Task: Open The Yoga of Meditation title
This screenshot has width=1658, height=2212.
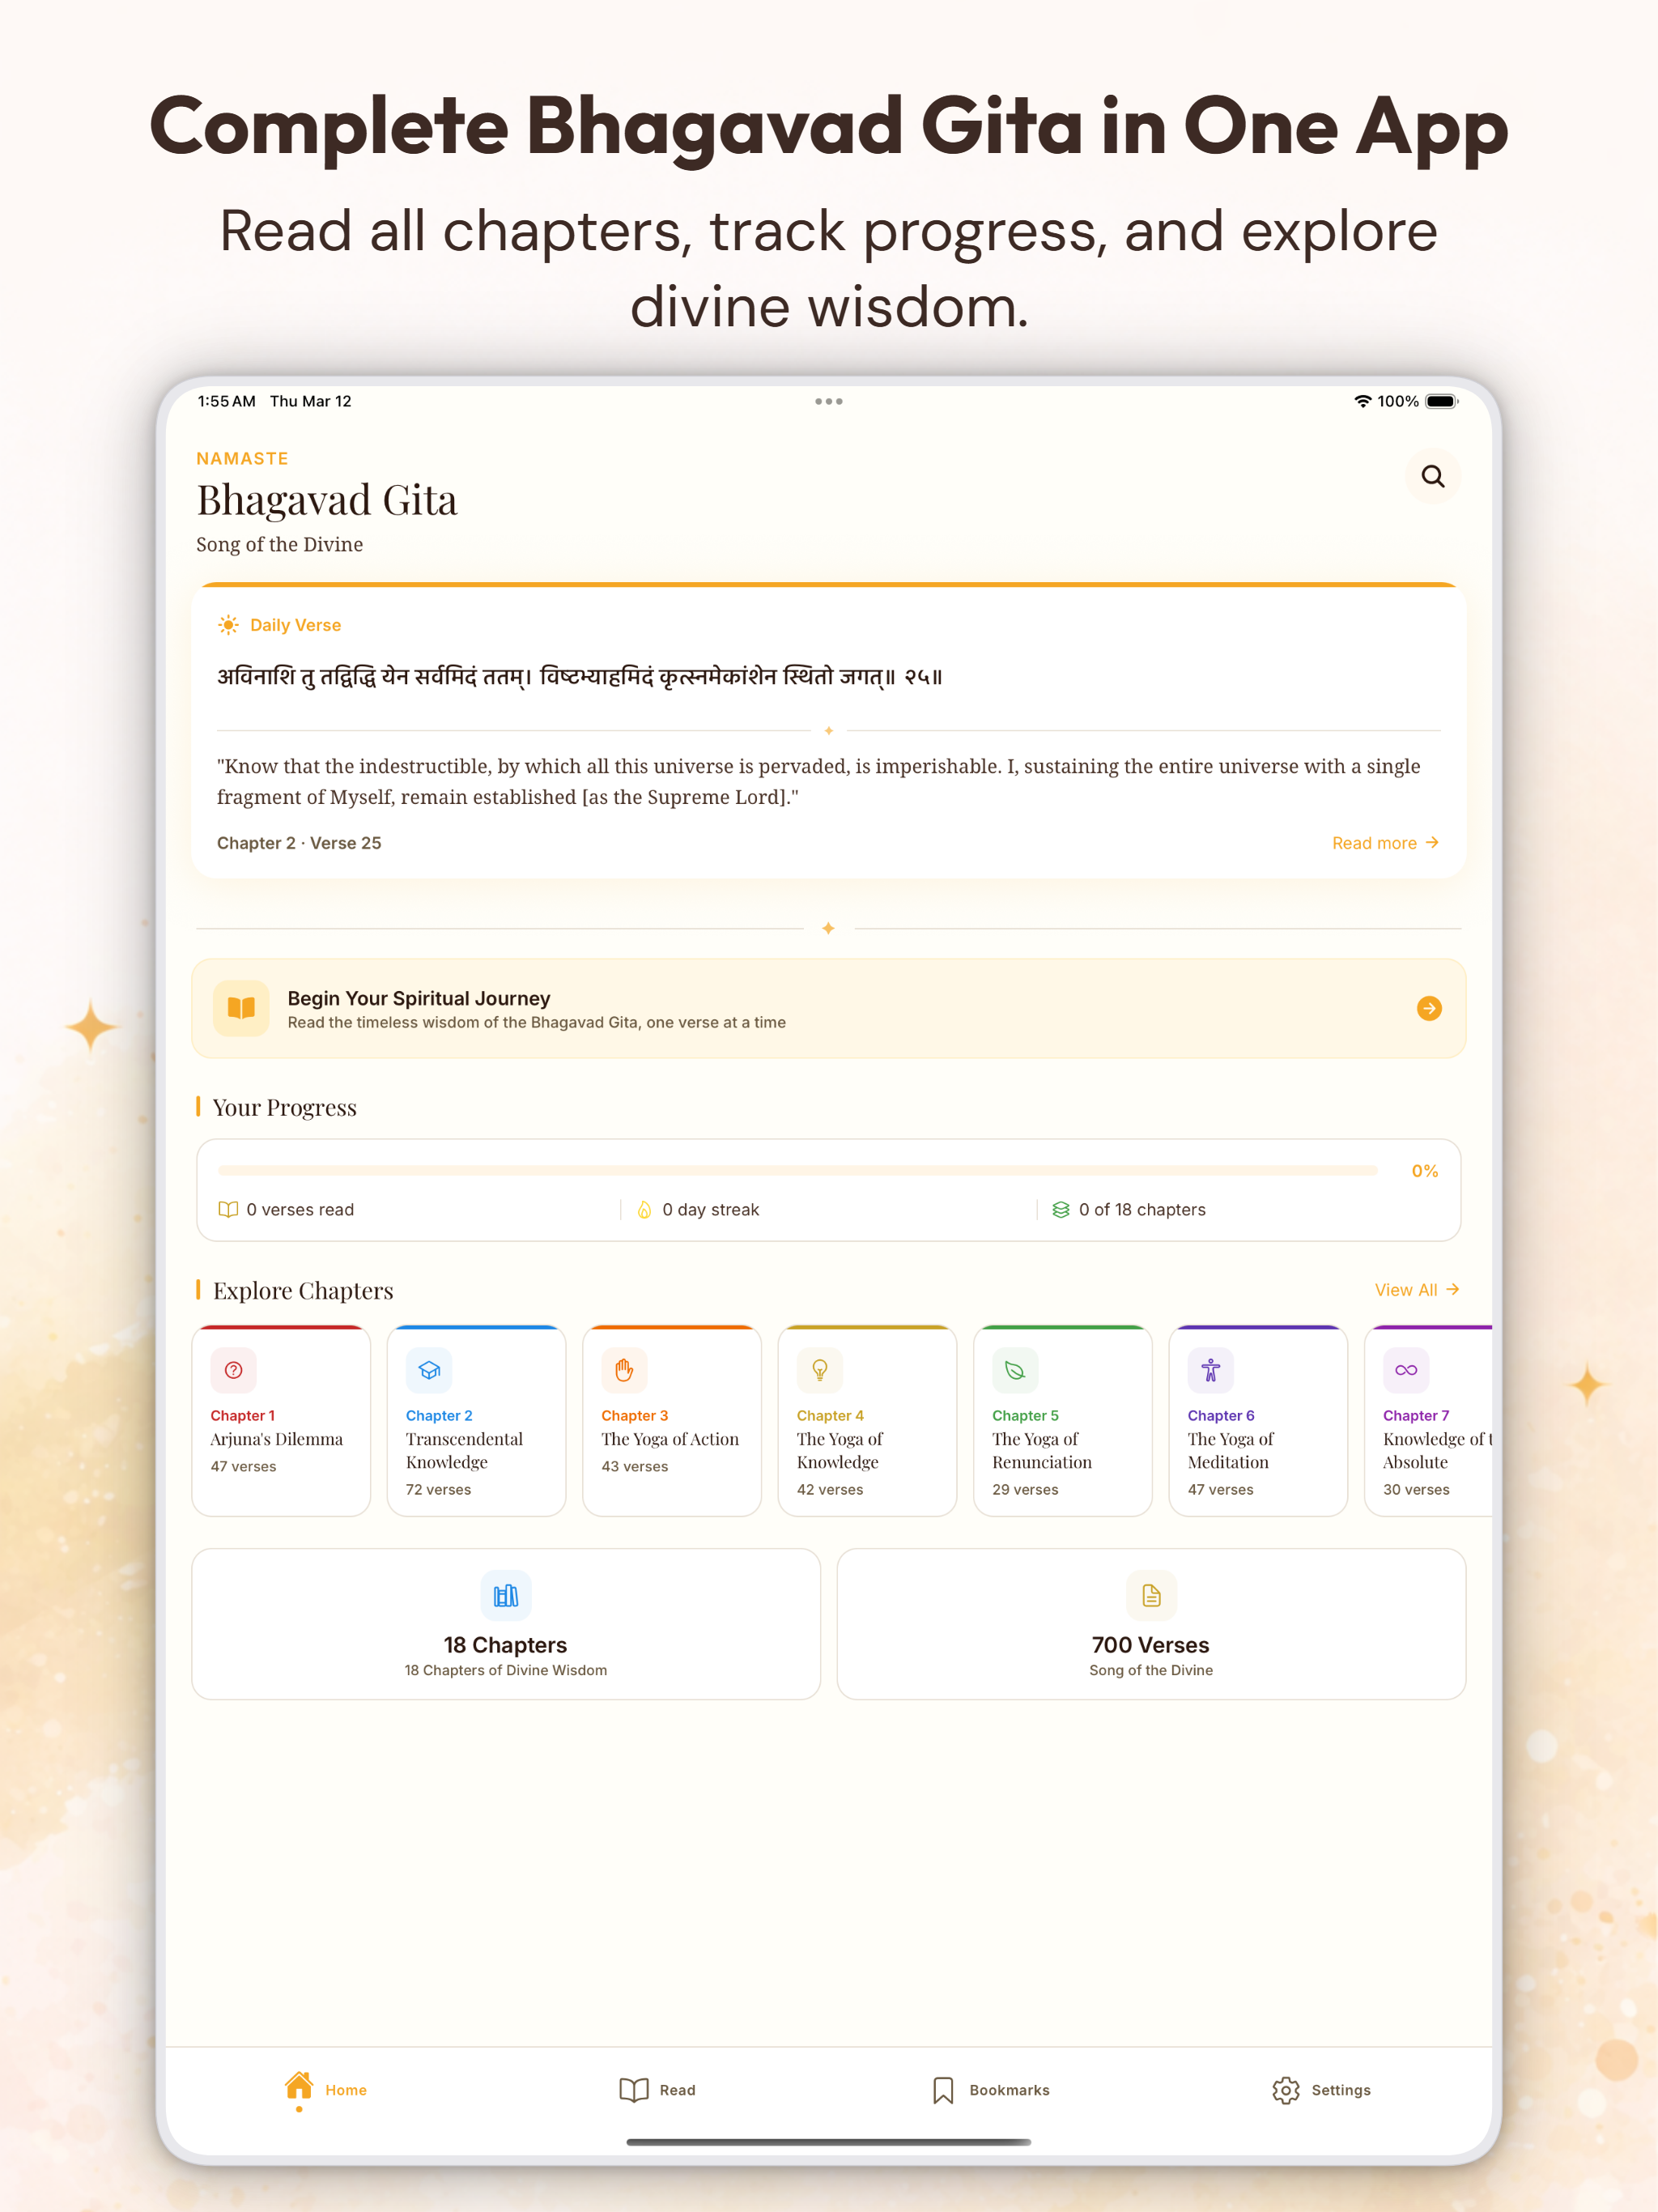Action: [x=1231, y=1450]
